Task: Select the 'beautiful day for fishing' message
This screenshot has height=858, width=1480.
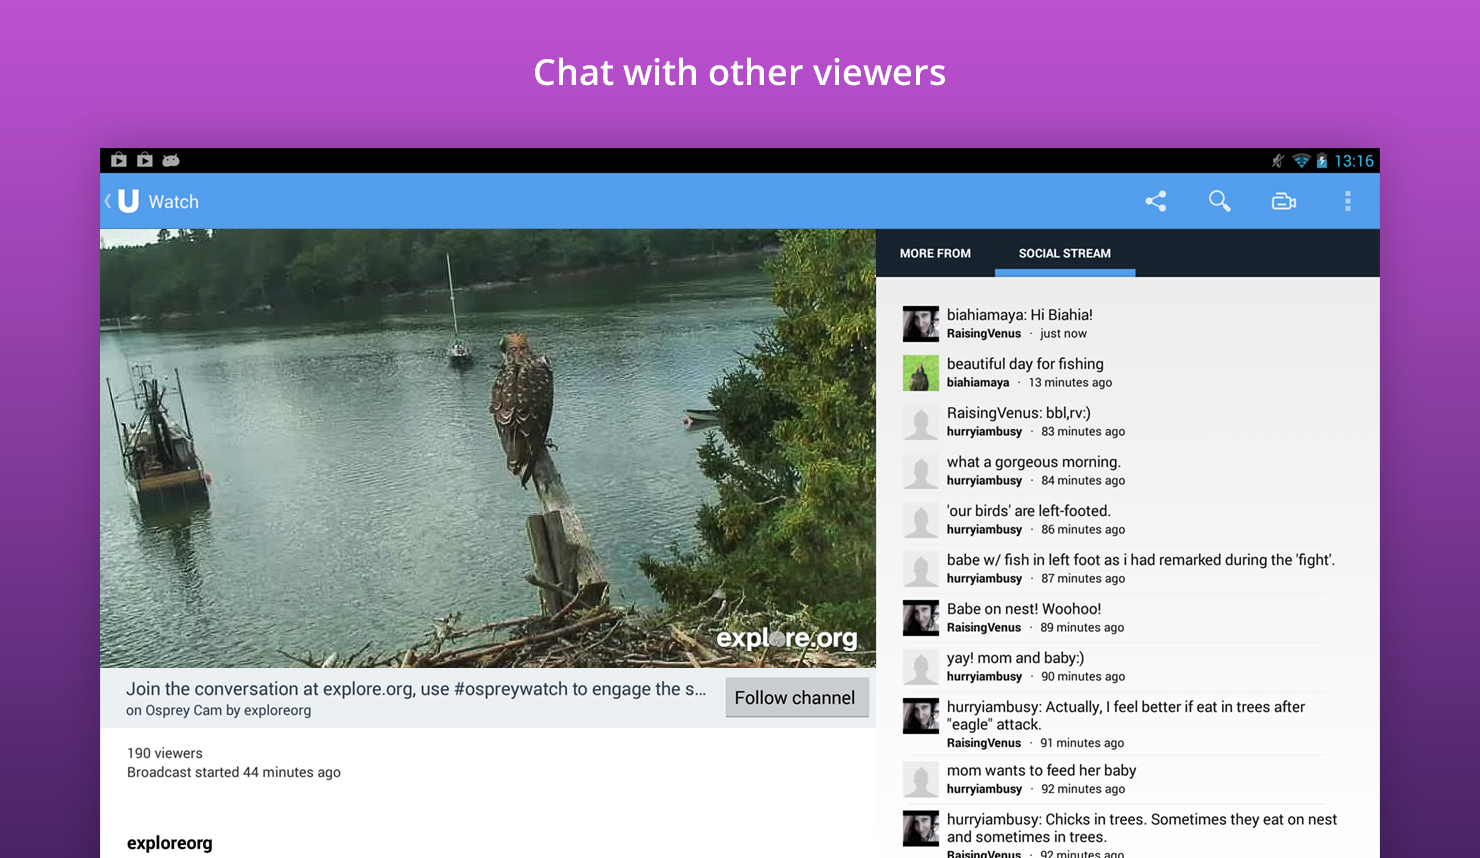Action: (x=1025, y=363)
